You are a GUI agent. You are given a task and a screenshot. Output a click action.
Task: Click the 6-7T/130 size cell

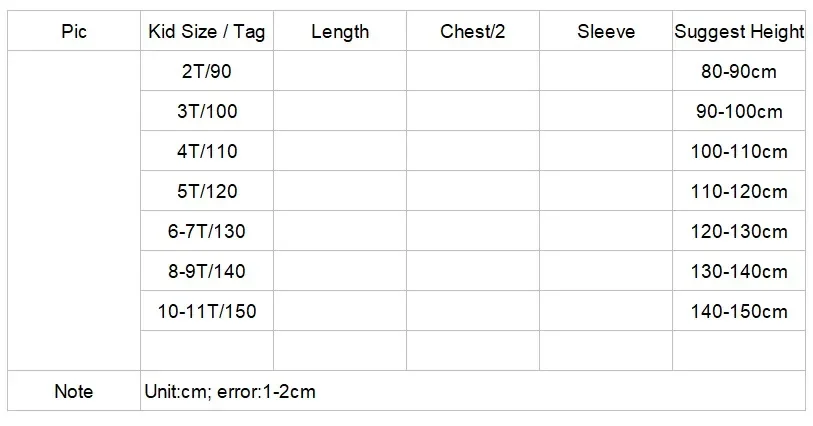[207, 231]
